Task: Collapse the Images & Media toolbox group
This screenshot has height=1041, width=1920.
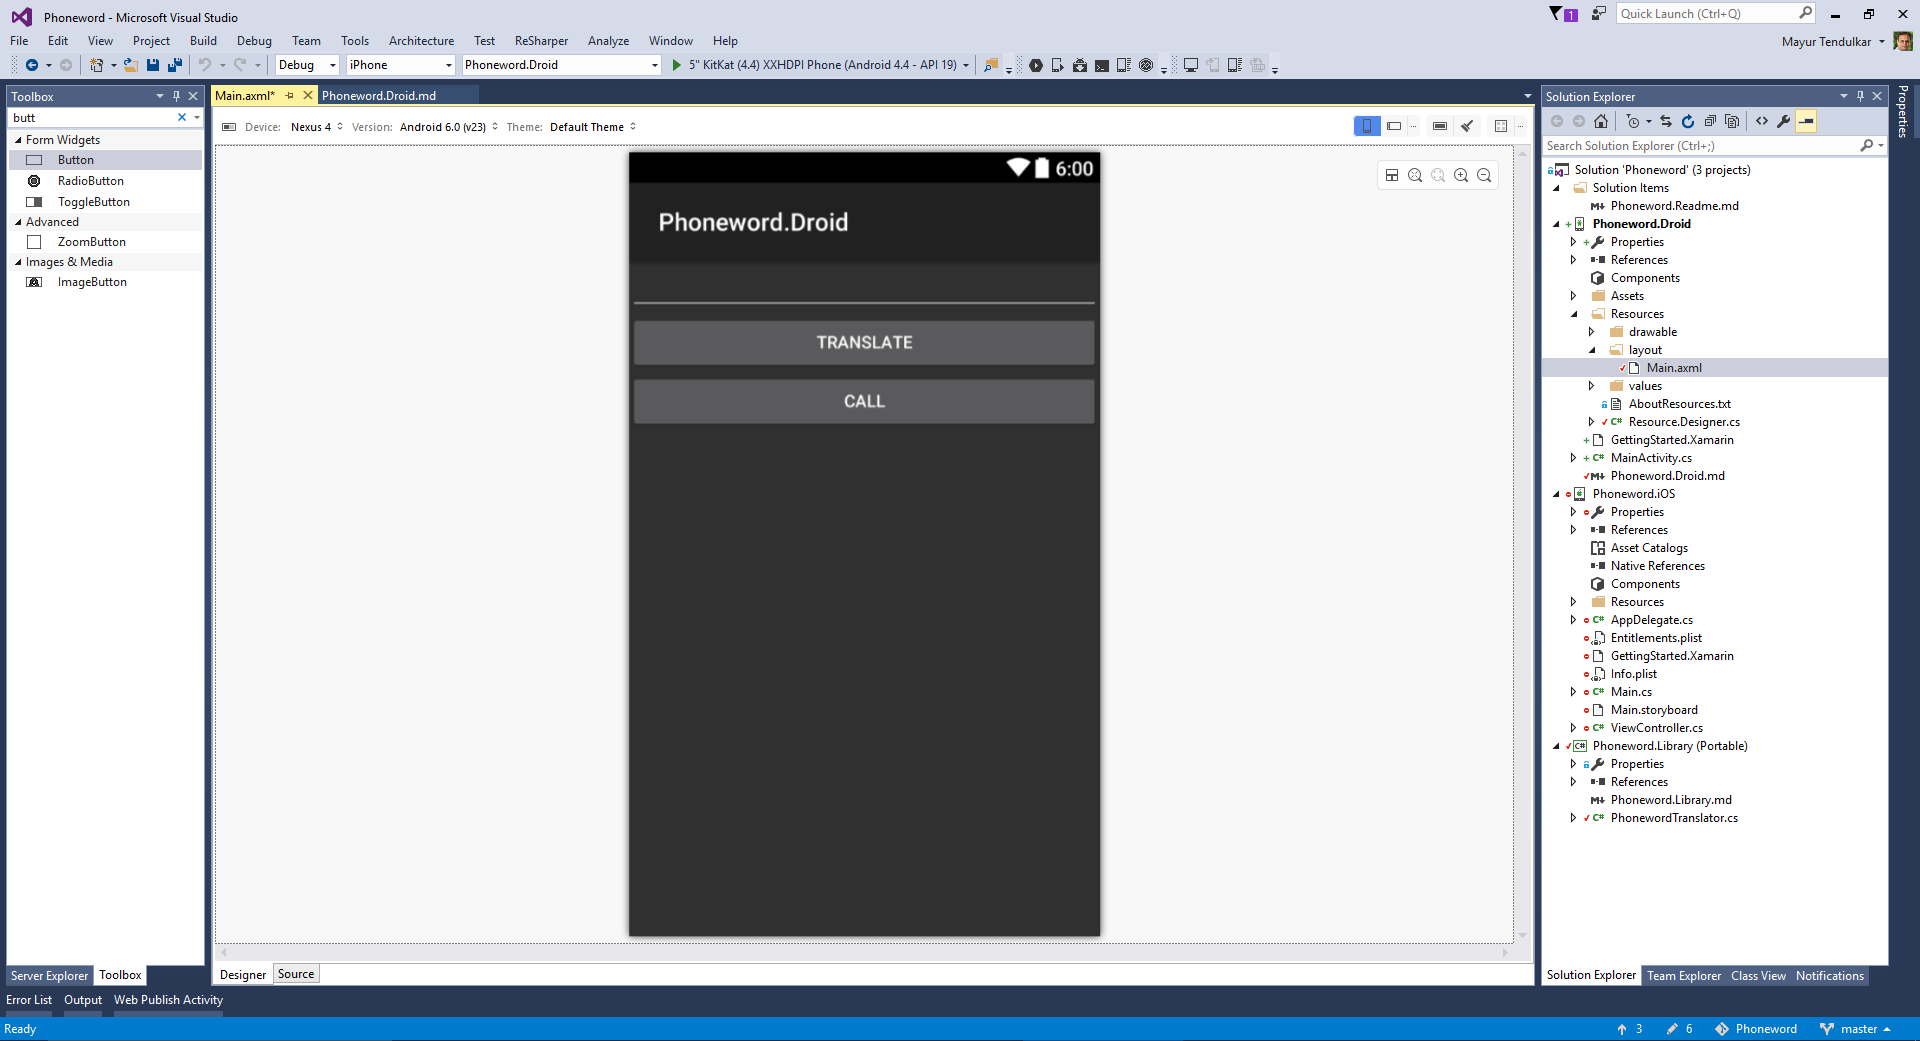Action: coord(18,262)
